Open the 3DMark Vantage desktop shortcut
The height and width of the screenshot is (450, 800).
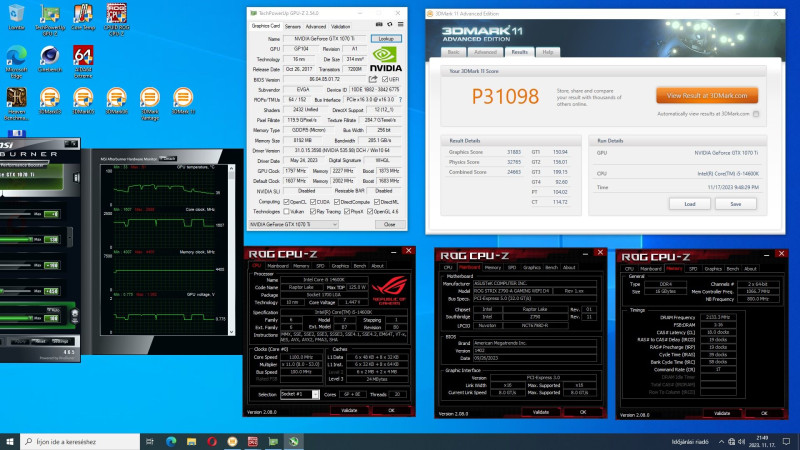pos(149,104)
